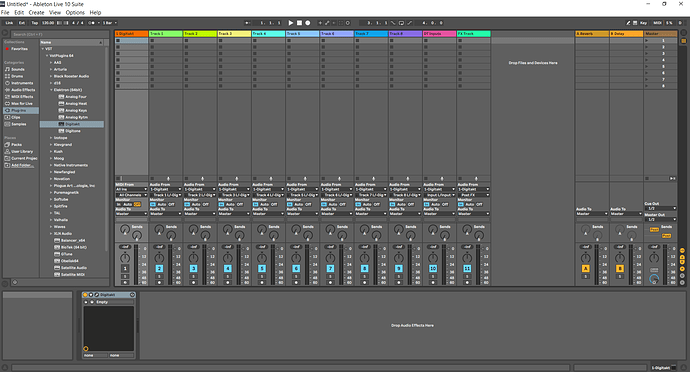Select the Satellite Audio plugin
This screenshot has height=372, width=690.
73,268
